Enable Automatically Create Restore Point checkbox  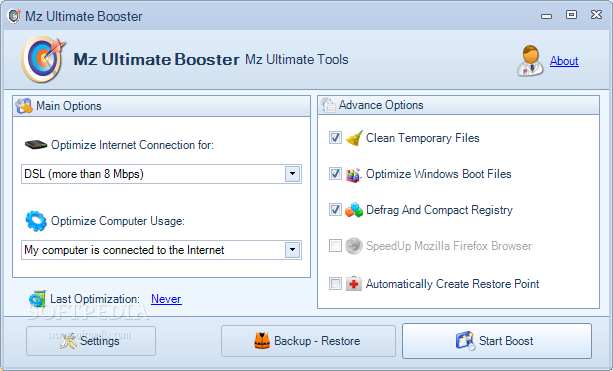[335, 283]
